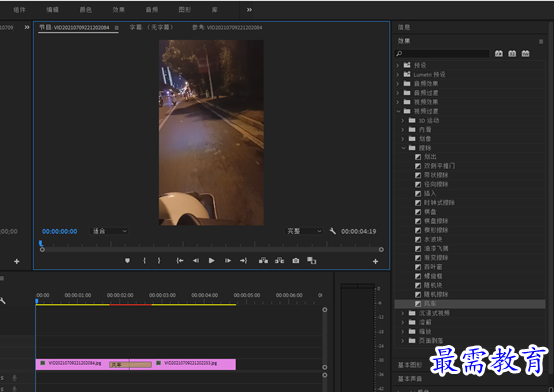Switch to the 编辑 workspace

pyautogui.click(x=53, y=10)
